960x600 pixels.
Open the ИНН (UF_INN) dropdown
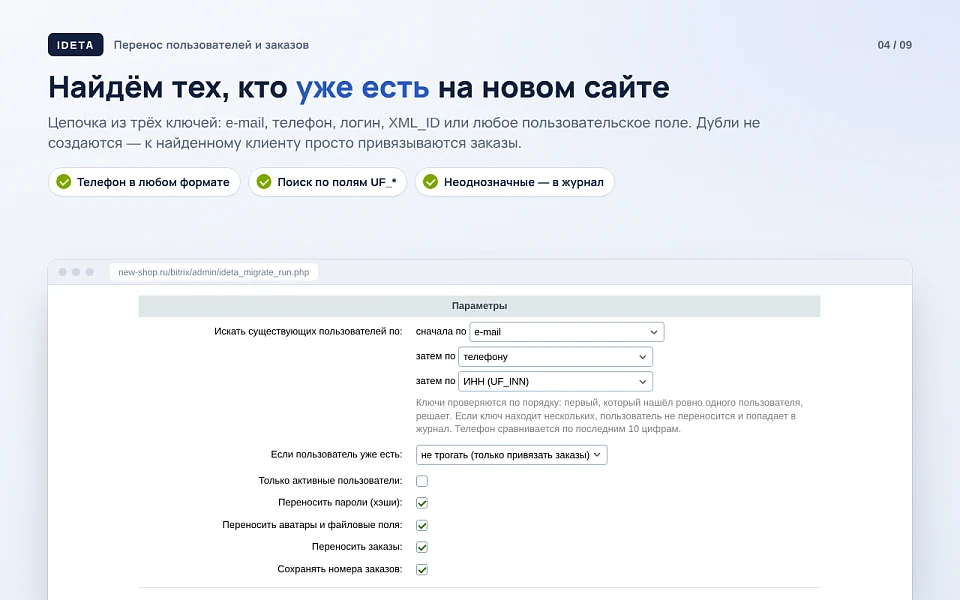tap(555, 381)
